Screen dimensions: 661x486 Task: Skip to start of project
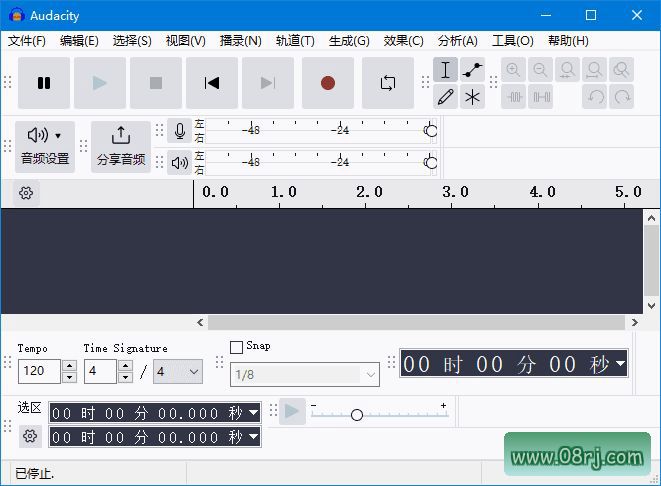[x=212, y=83]
